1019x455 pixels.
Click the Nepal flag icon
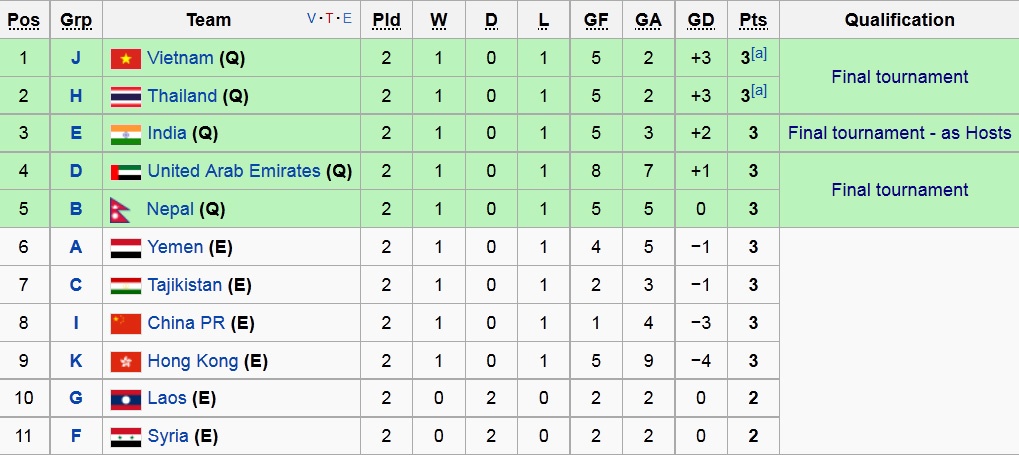(x=120, y=210)
